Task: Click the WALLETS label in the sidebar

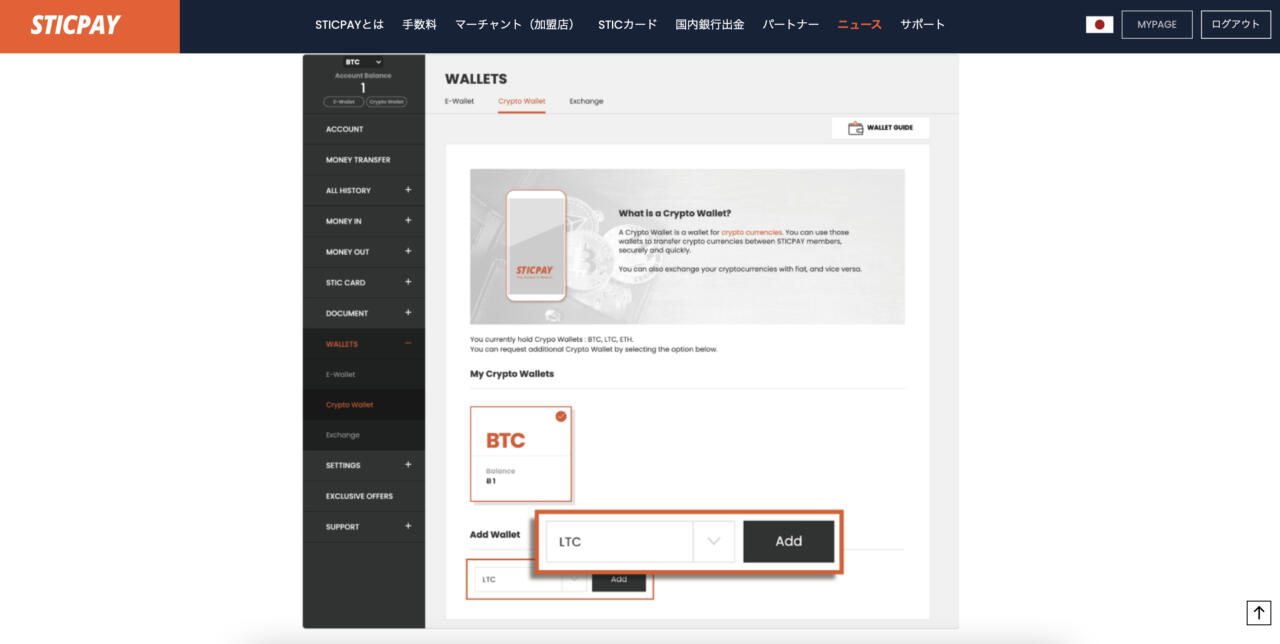Action: click(x=341, y=344)
